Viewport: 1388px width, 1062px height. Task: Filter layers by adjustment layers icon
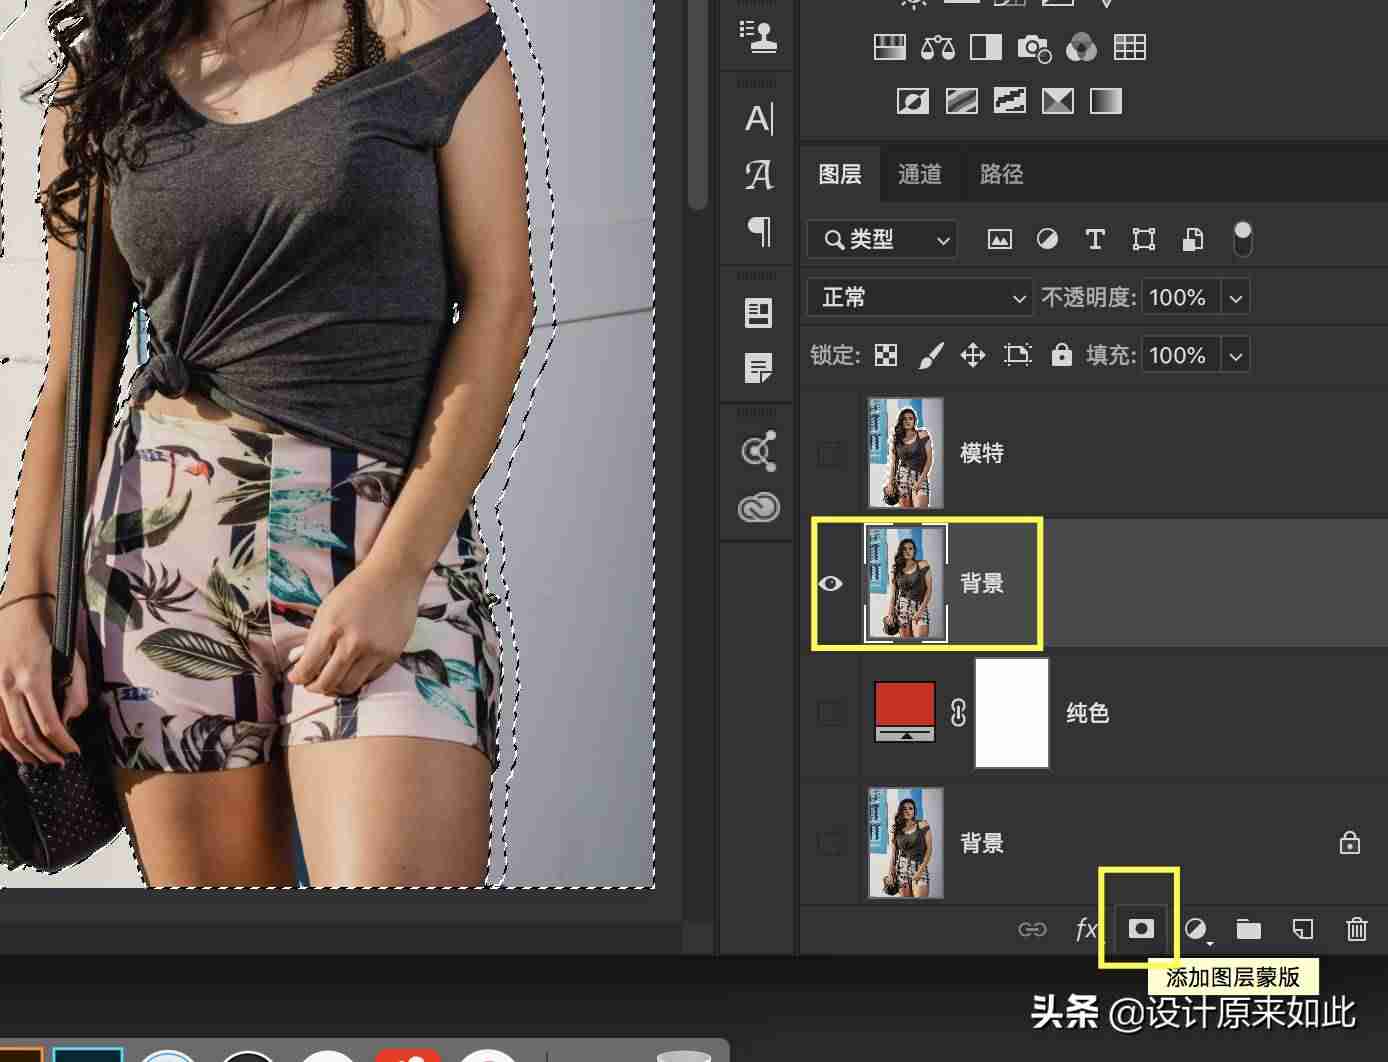coord(1047,239)
